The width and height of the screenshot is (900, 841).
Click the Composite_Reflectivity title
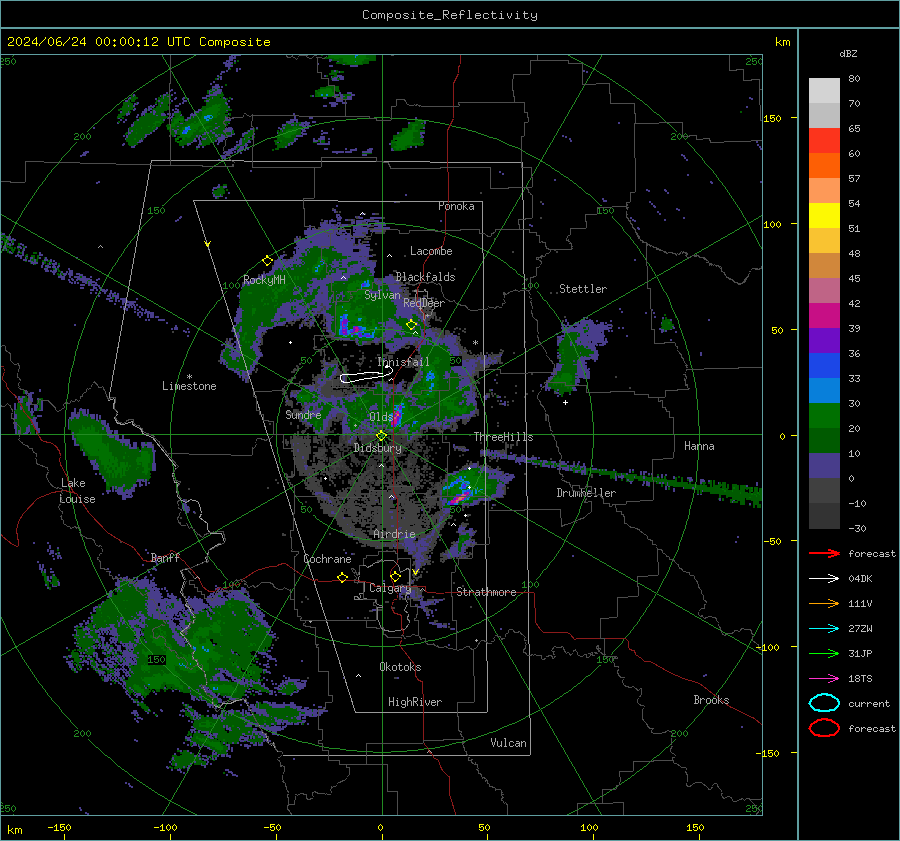(450, 15)
